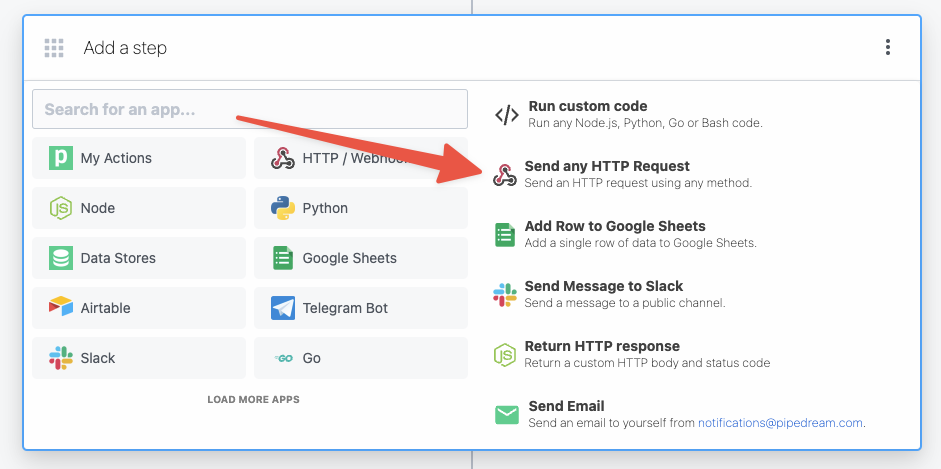This screenshot has height=469, width=941.
Task: Click the webhook icon in the HTTP / Webhook tile
Action: (x=283, y=158)
